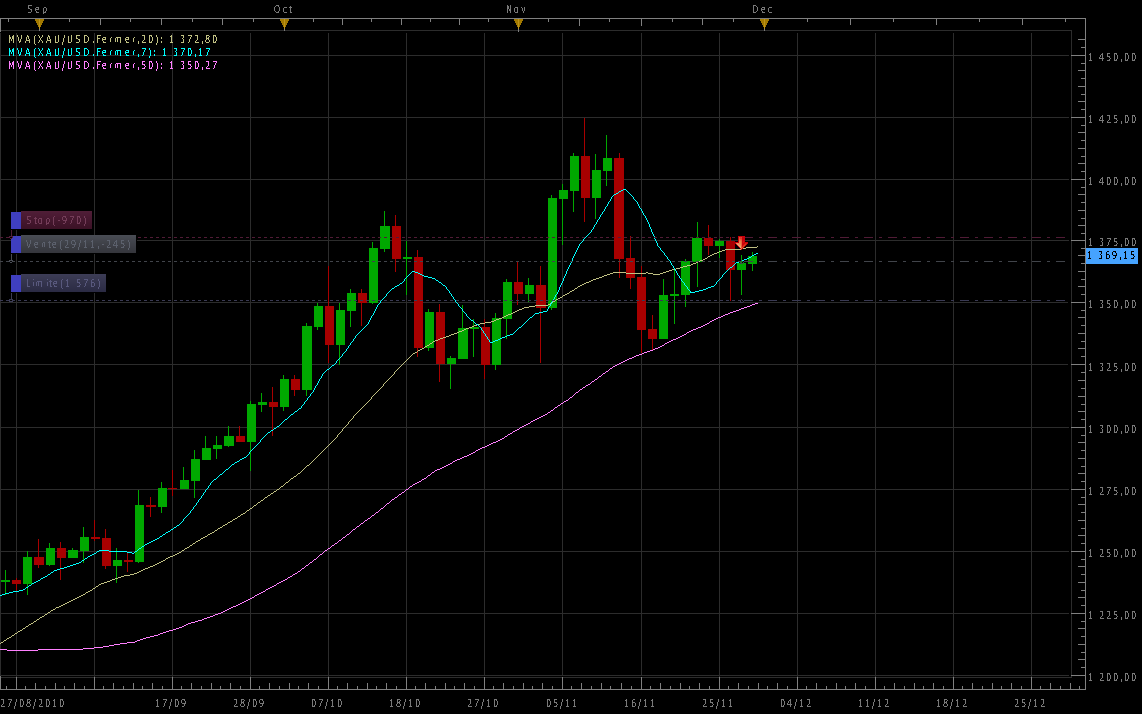
Task: Click the blue handle of Limite order
Action: 16,283
